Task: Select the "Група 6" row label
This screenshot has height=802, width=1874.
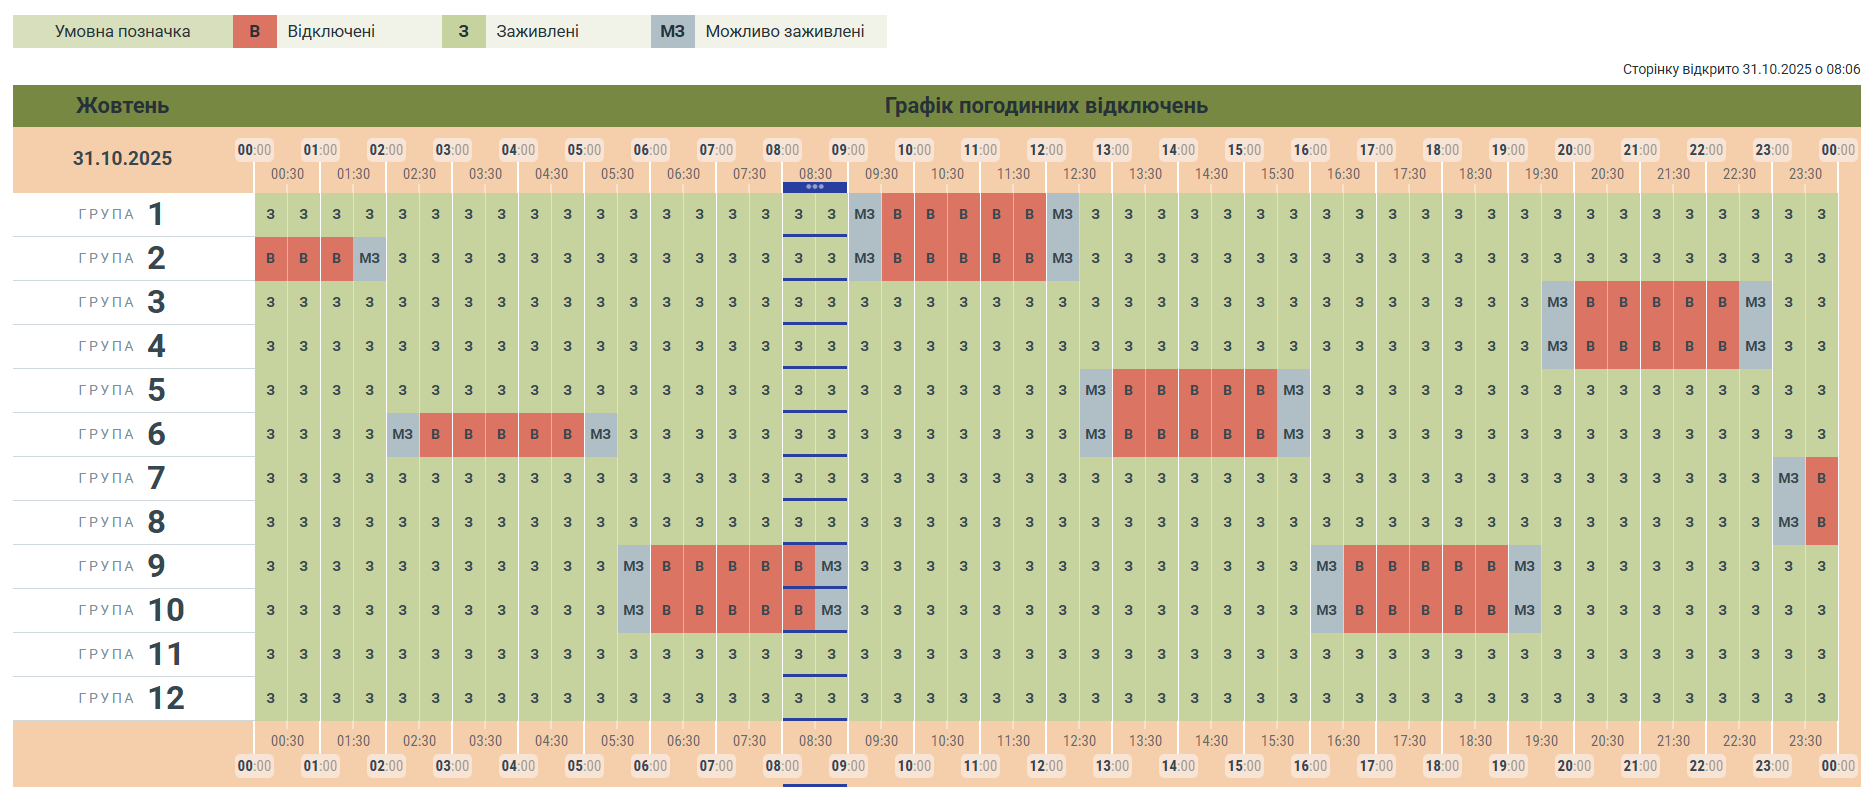Action: tap(122, 434)
